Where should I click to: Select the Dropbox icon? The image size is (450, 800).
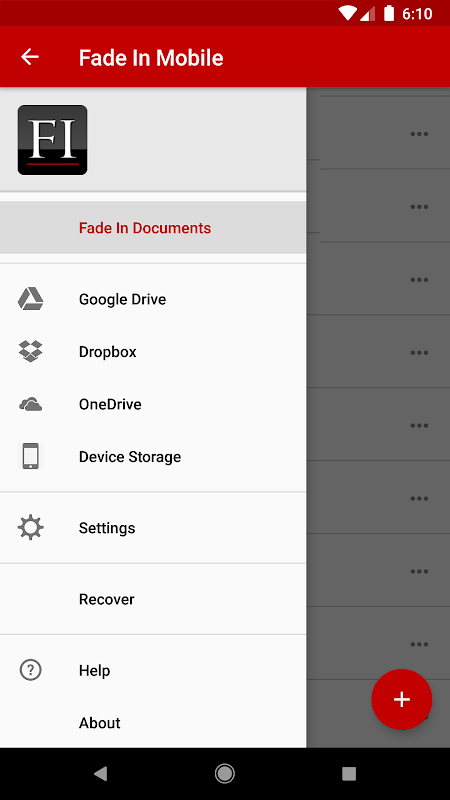pos(31,352)
